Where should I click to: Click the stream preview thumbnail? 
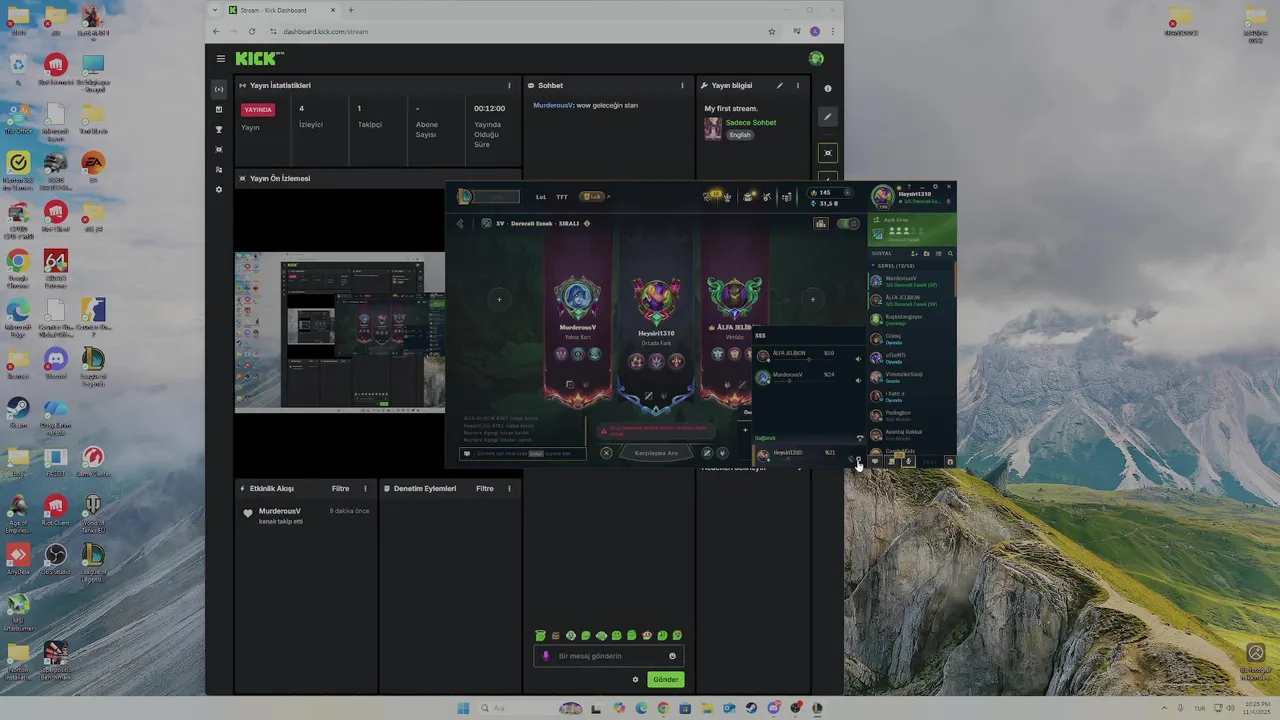[x=340, y=332]
